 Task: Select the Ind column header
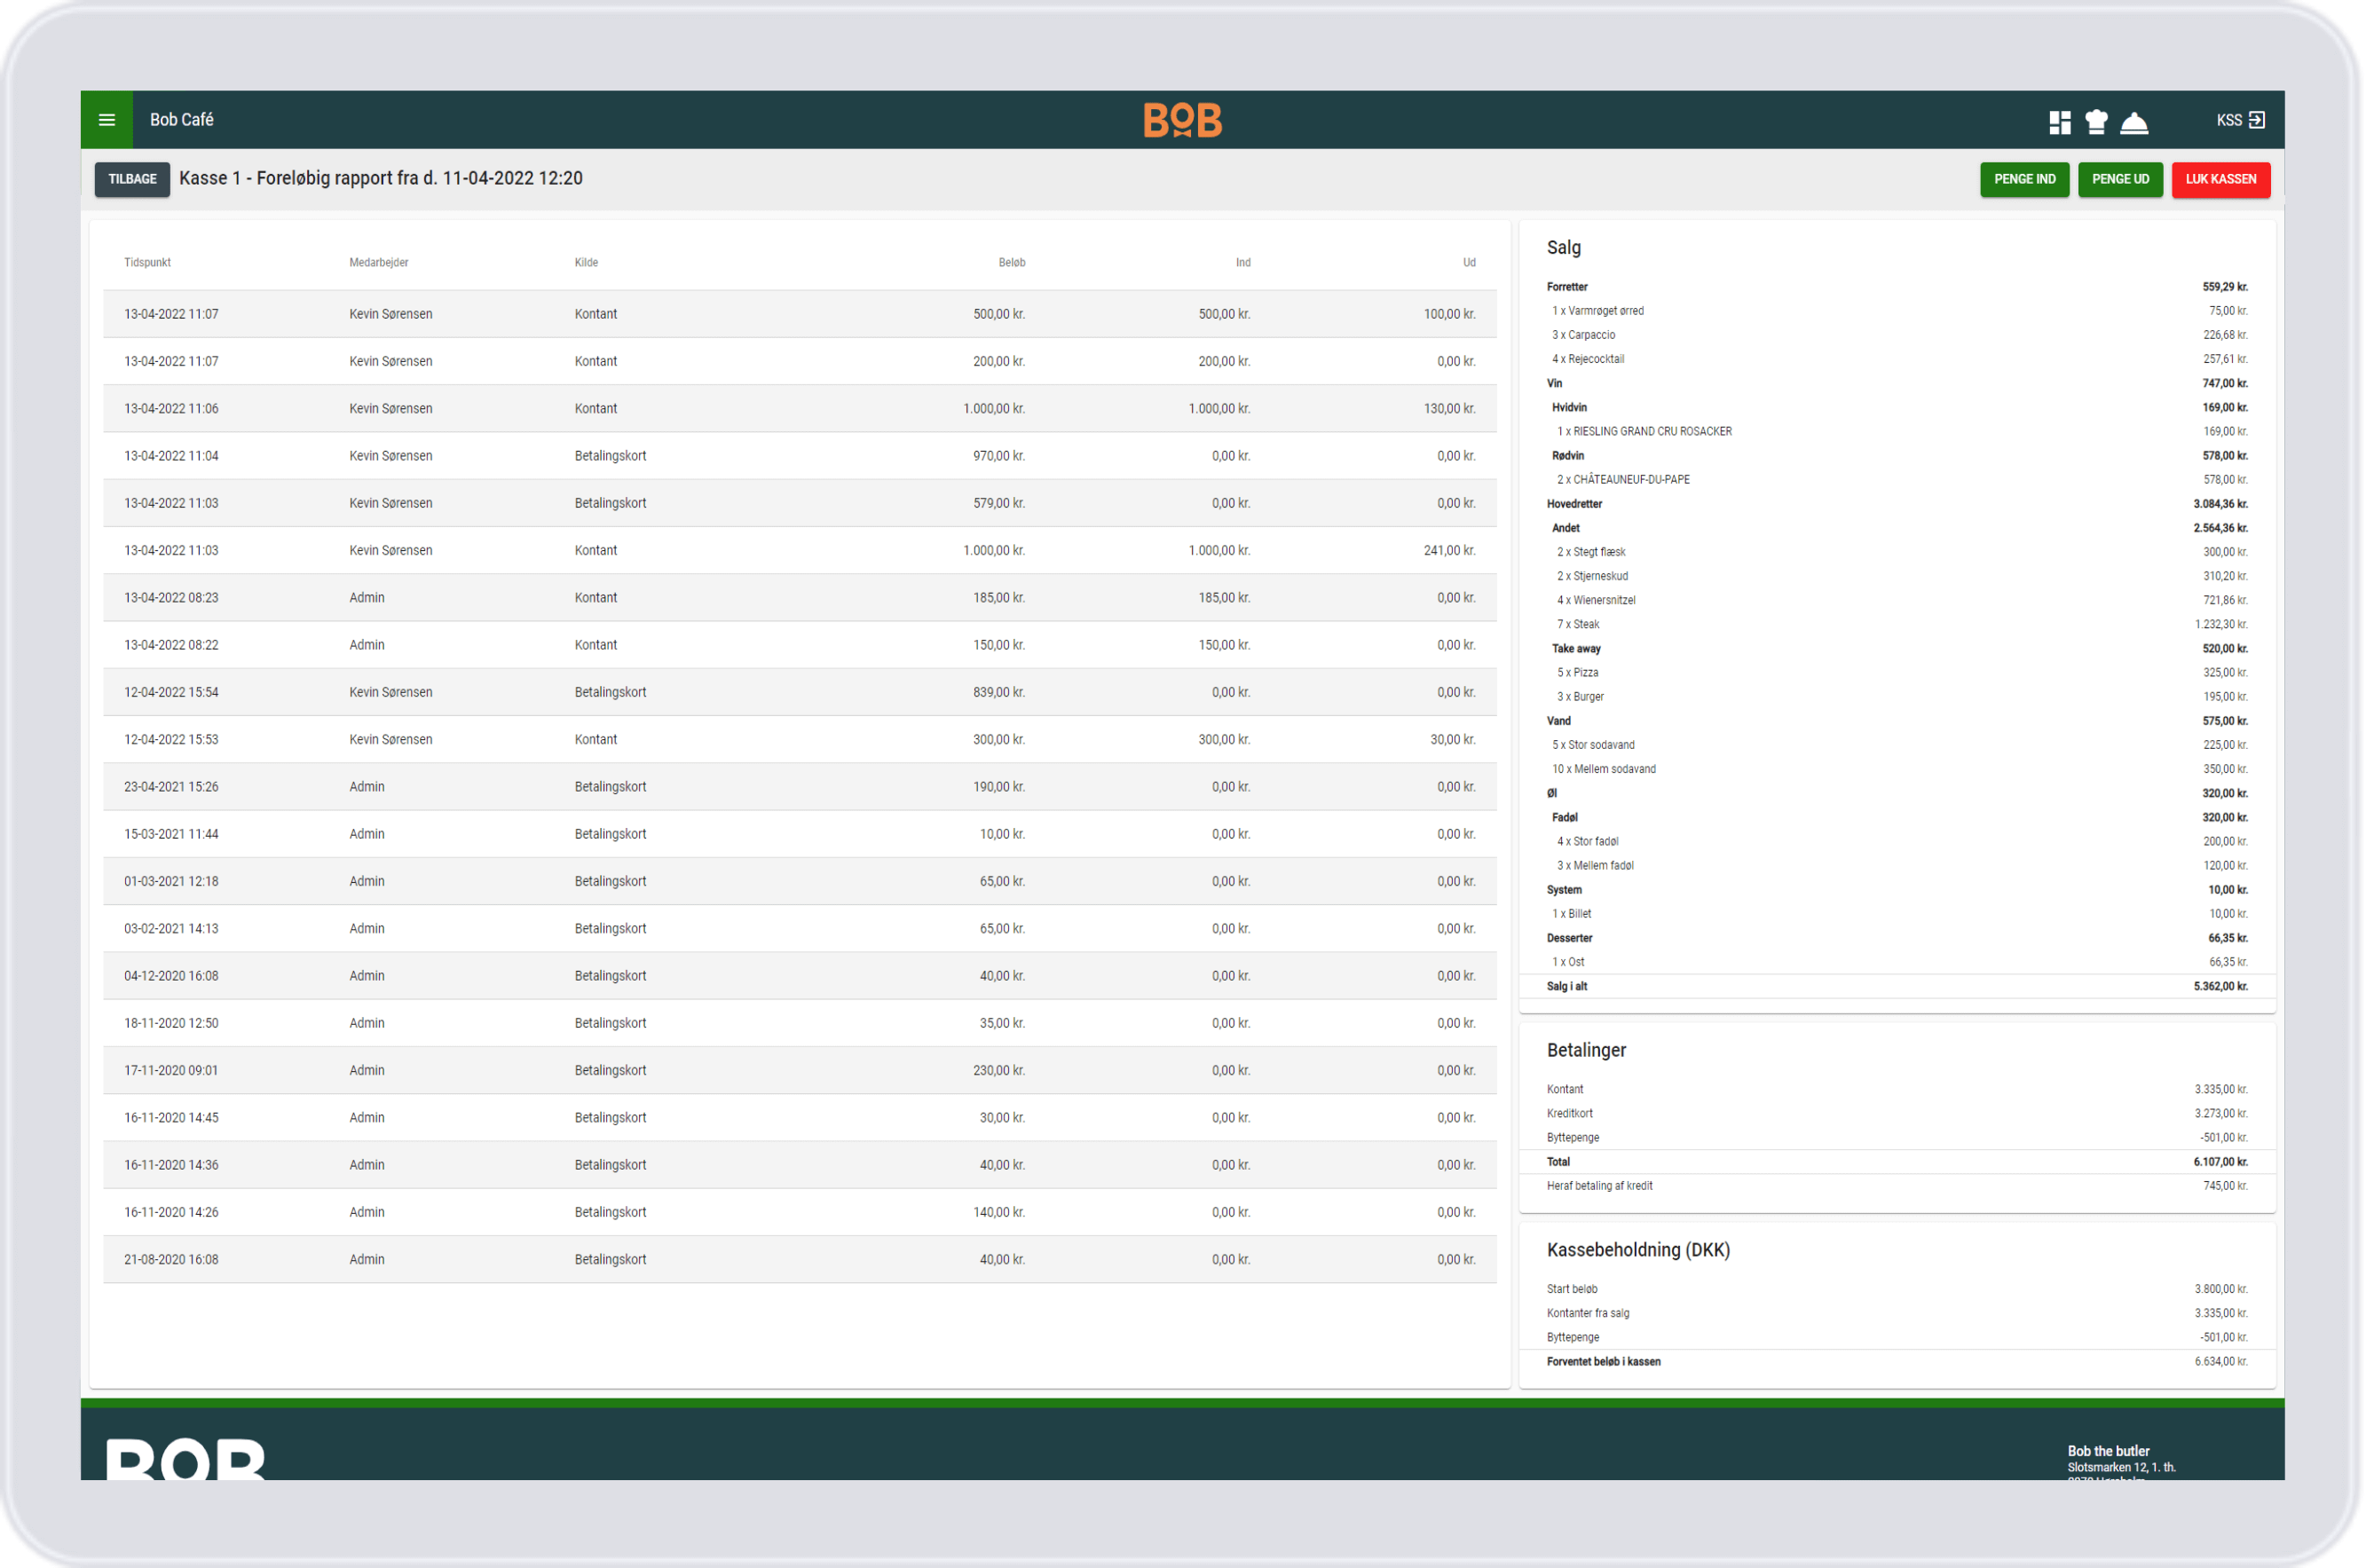pyautogui.click(x=1244, y=263)
